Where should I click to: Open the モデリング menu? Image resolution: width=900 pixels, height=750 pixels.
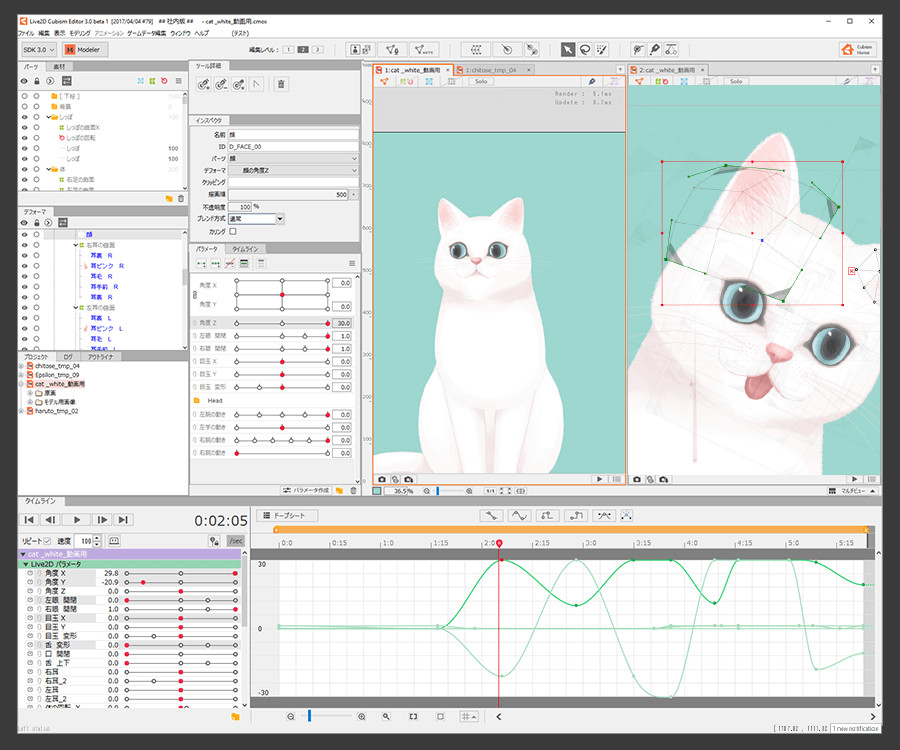(x=80, y=33)
